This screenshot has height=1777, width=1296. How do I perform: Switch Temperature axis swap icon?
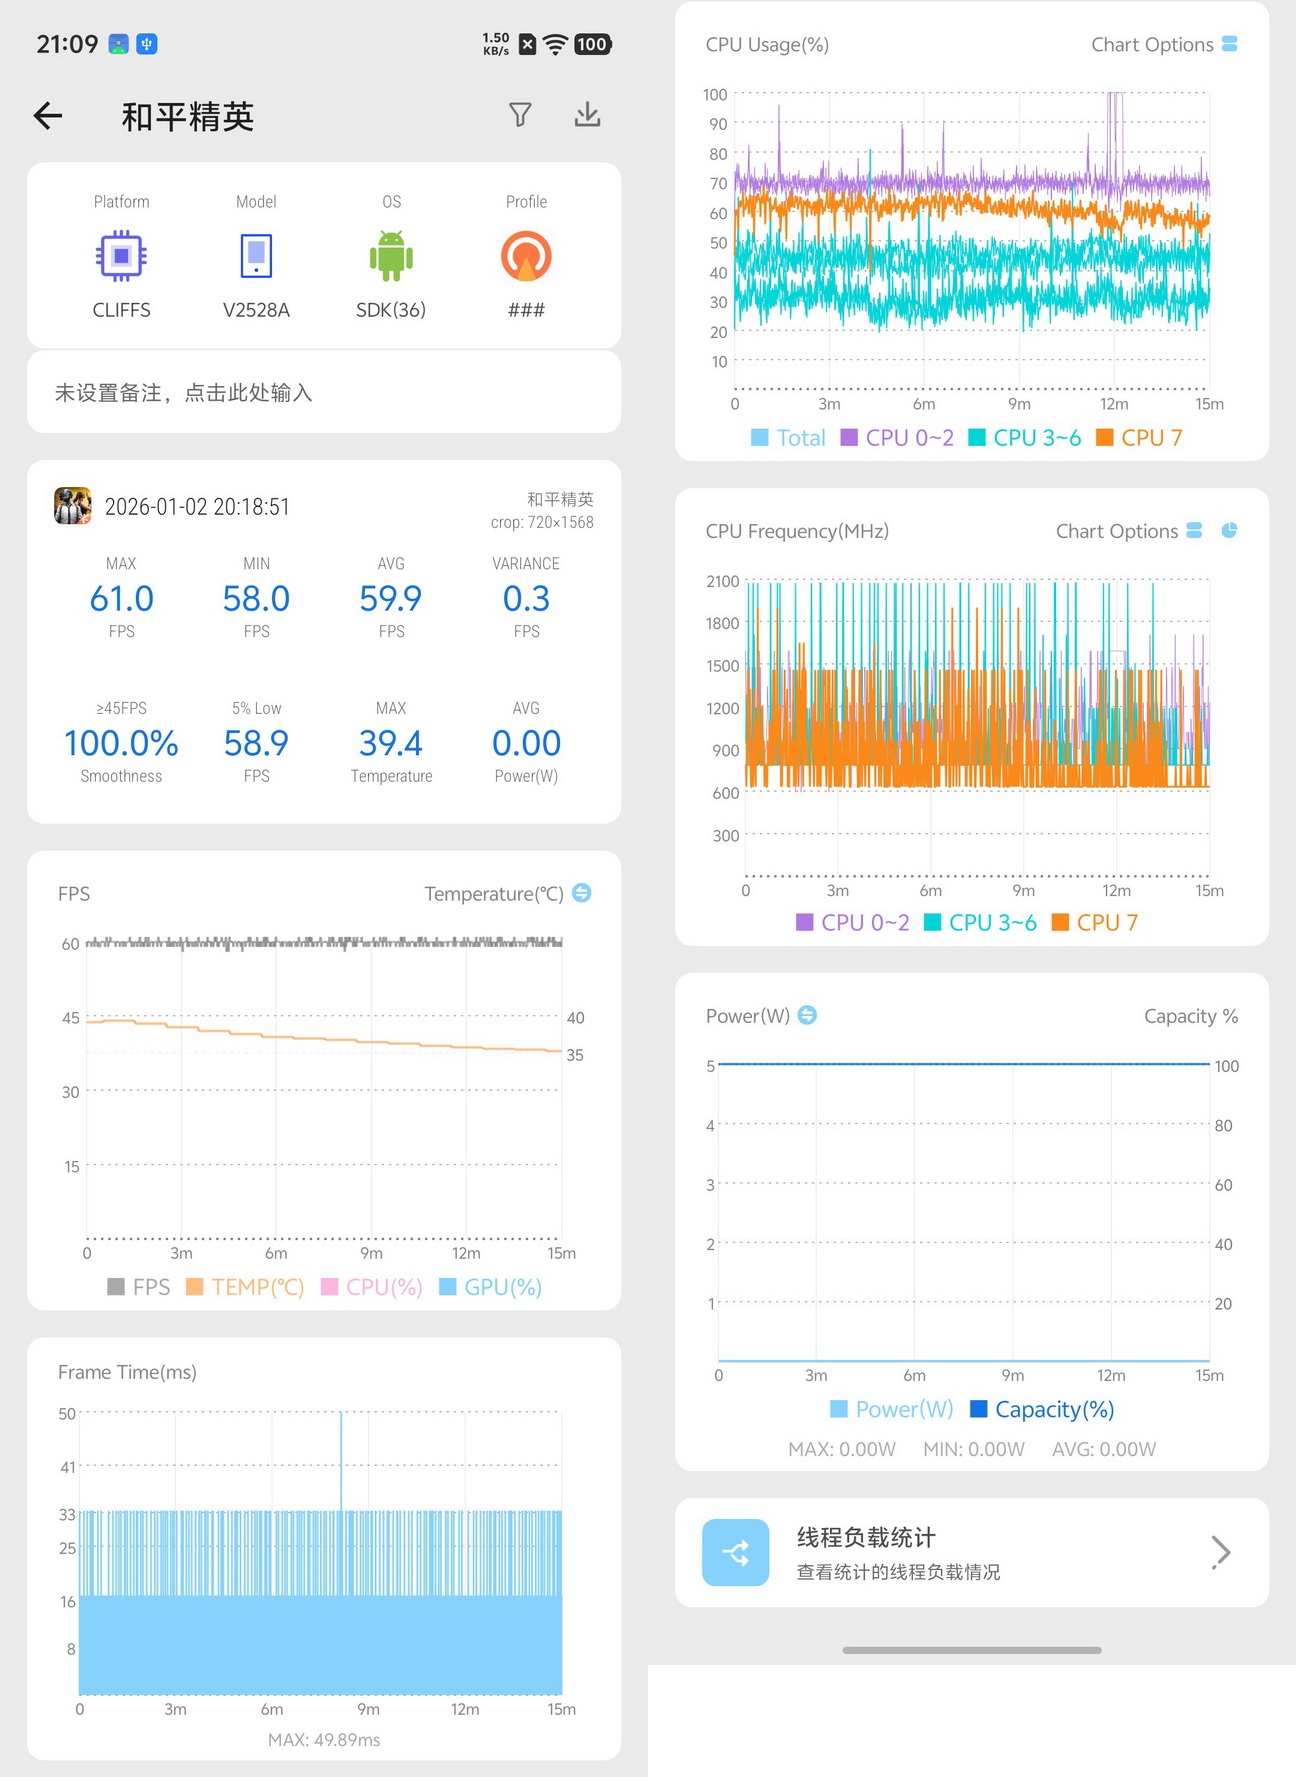(x=582, y=892)
